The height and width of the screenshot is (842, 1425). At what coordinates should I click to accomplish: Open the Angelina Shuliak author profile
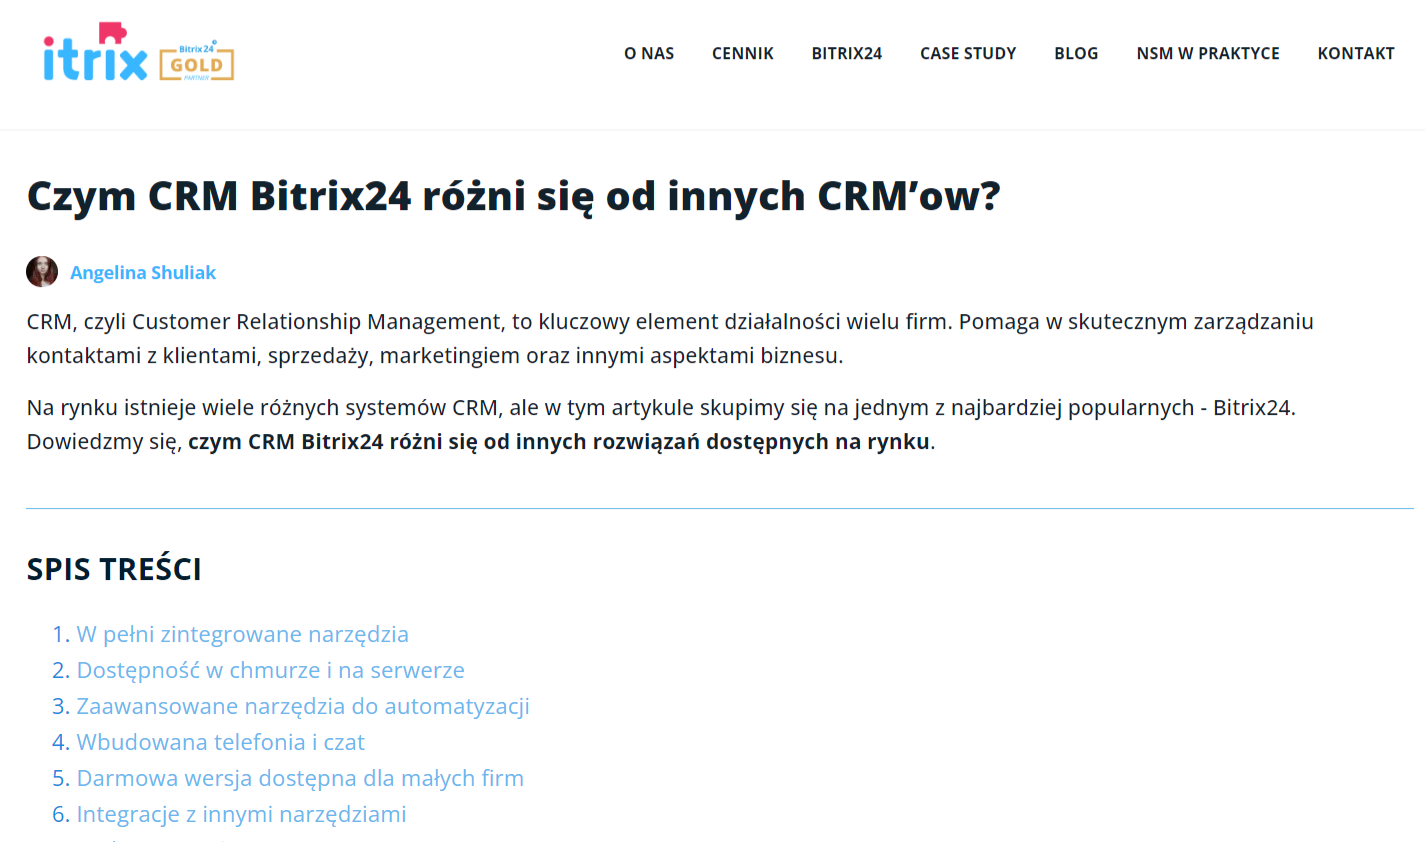[x=143, y=272]
